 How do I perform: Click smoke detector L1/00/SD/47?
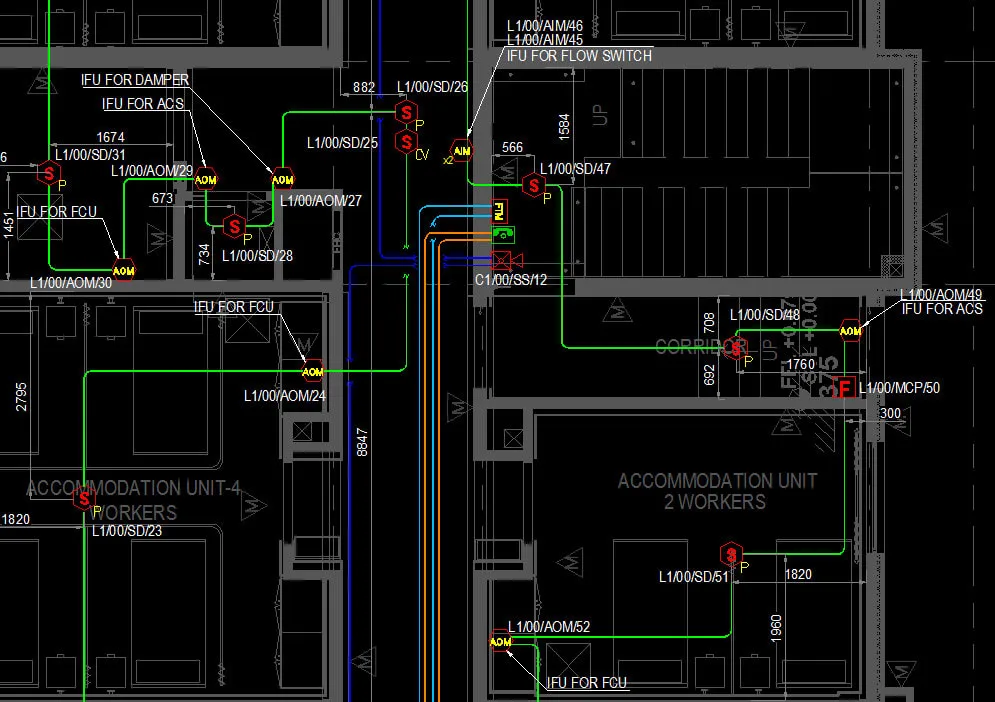coord(534,186)
